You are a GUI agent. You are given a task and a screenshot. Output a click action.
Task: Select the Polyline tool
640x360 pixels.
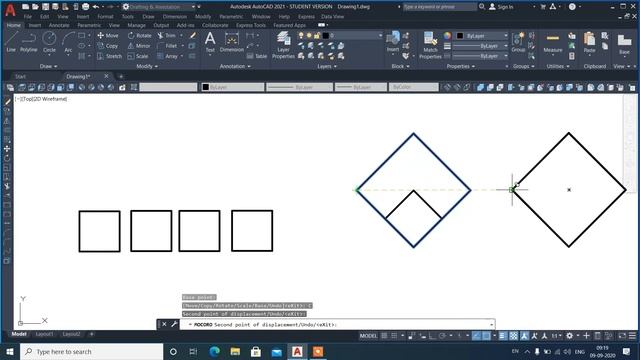(x=29, y=42)
